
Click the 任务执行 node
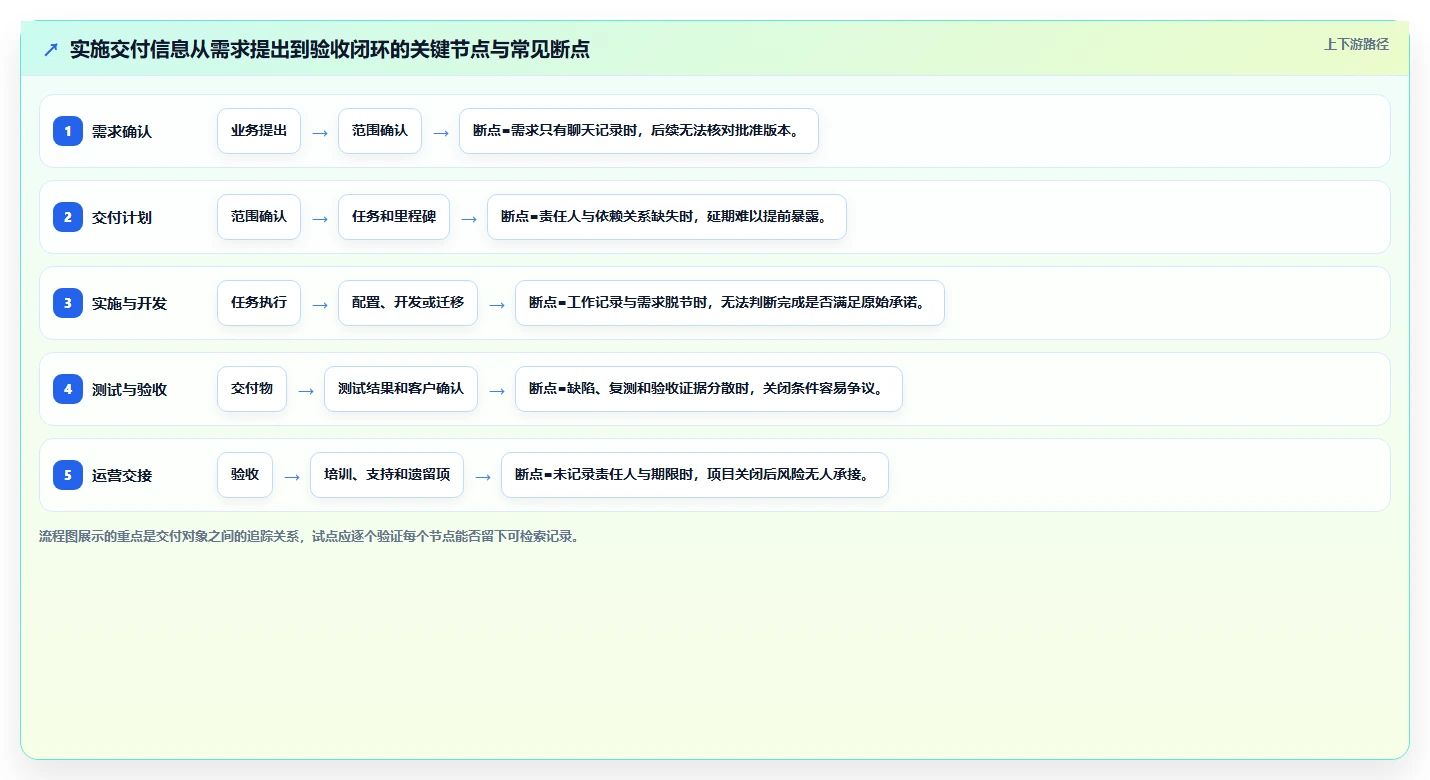click(x=259, y=303)
